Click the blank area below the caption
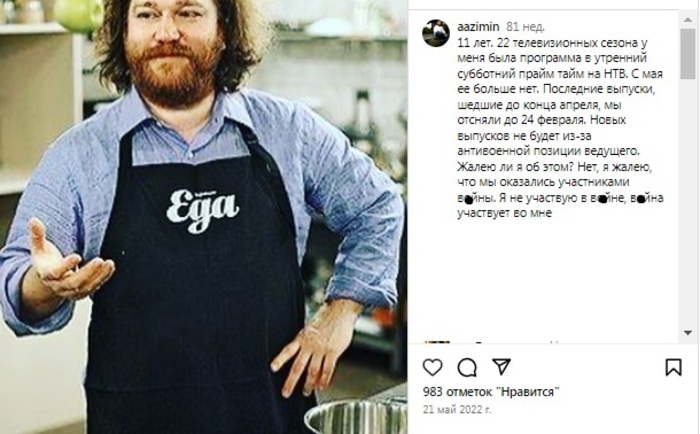 point(545,279)
